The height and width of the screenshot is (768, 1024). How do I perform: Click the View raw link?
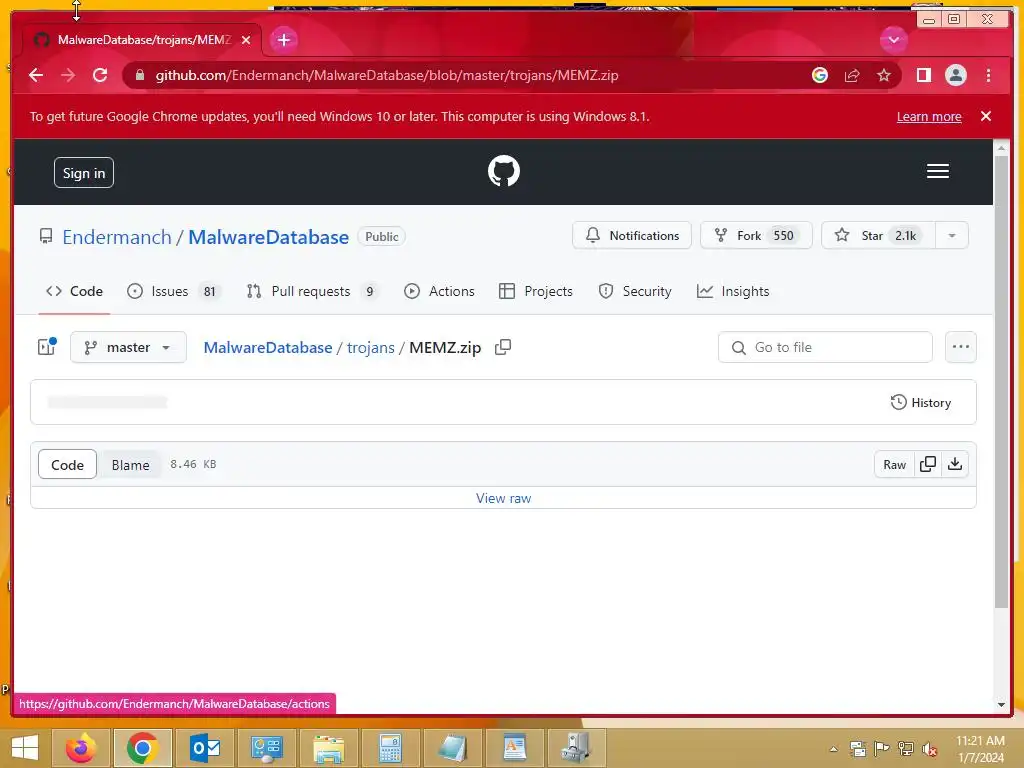[x=504, y=498]
